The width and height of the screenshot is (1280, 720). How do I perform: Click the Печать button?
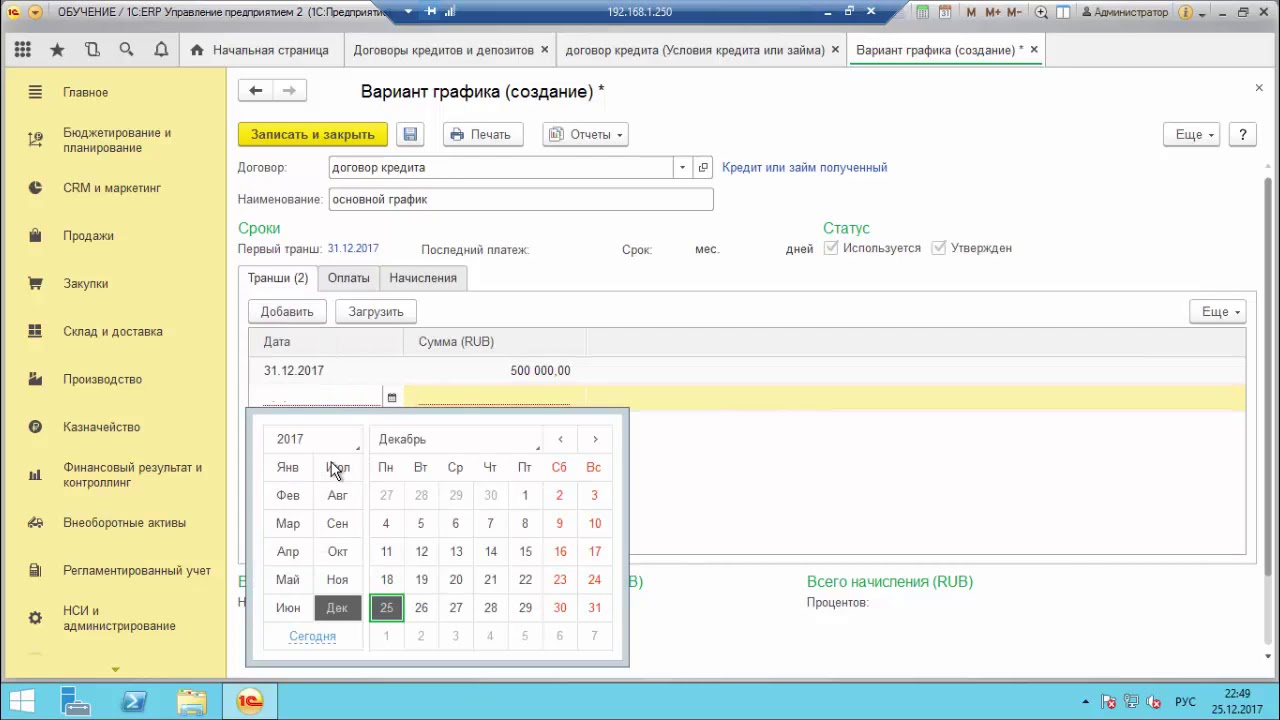(483, 135)
